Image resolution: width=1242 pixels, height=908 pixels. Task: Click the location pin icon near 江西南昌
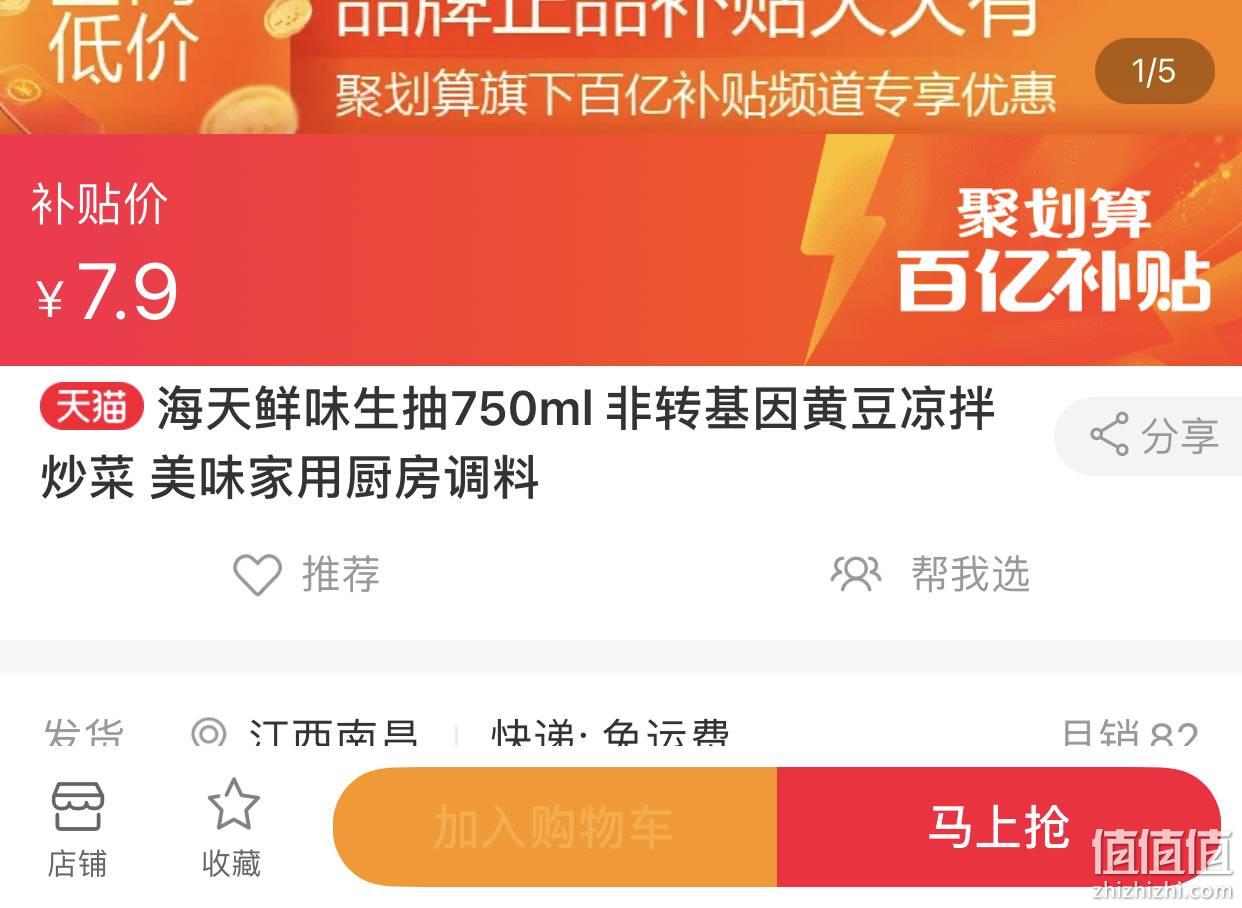209,736
